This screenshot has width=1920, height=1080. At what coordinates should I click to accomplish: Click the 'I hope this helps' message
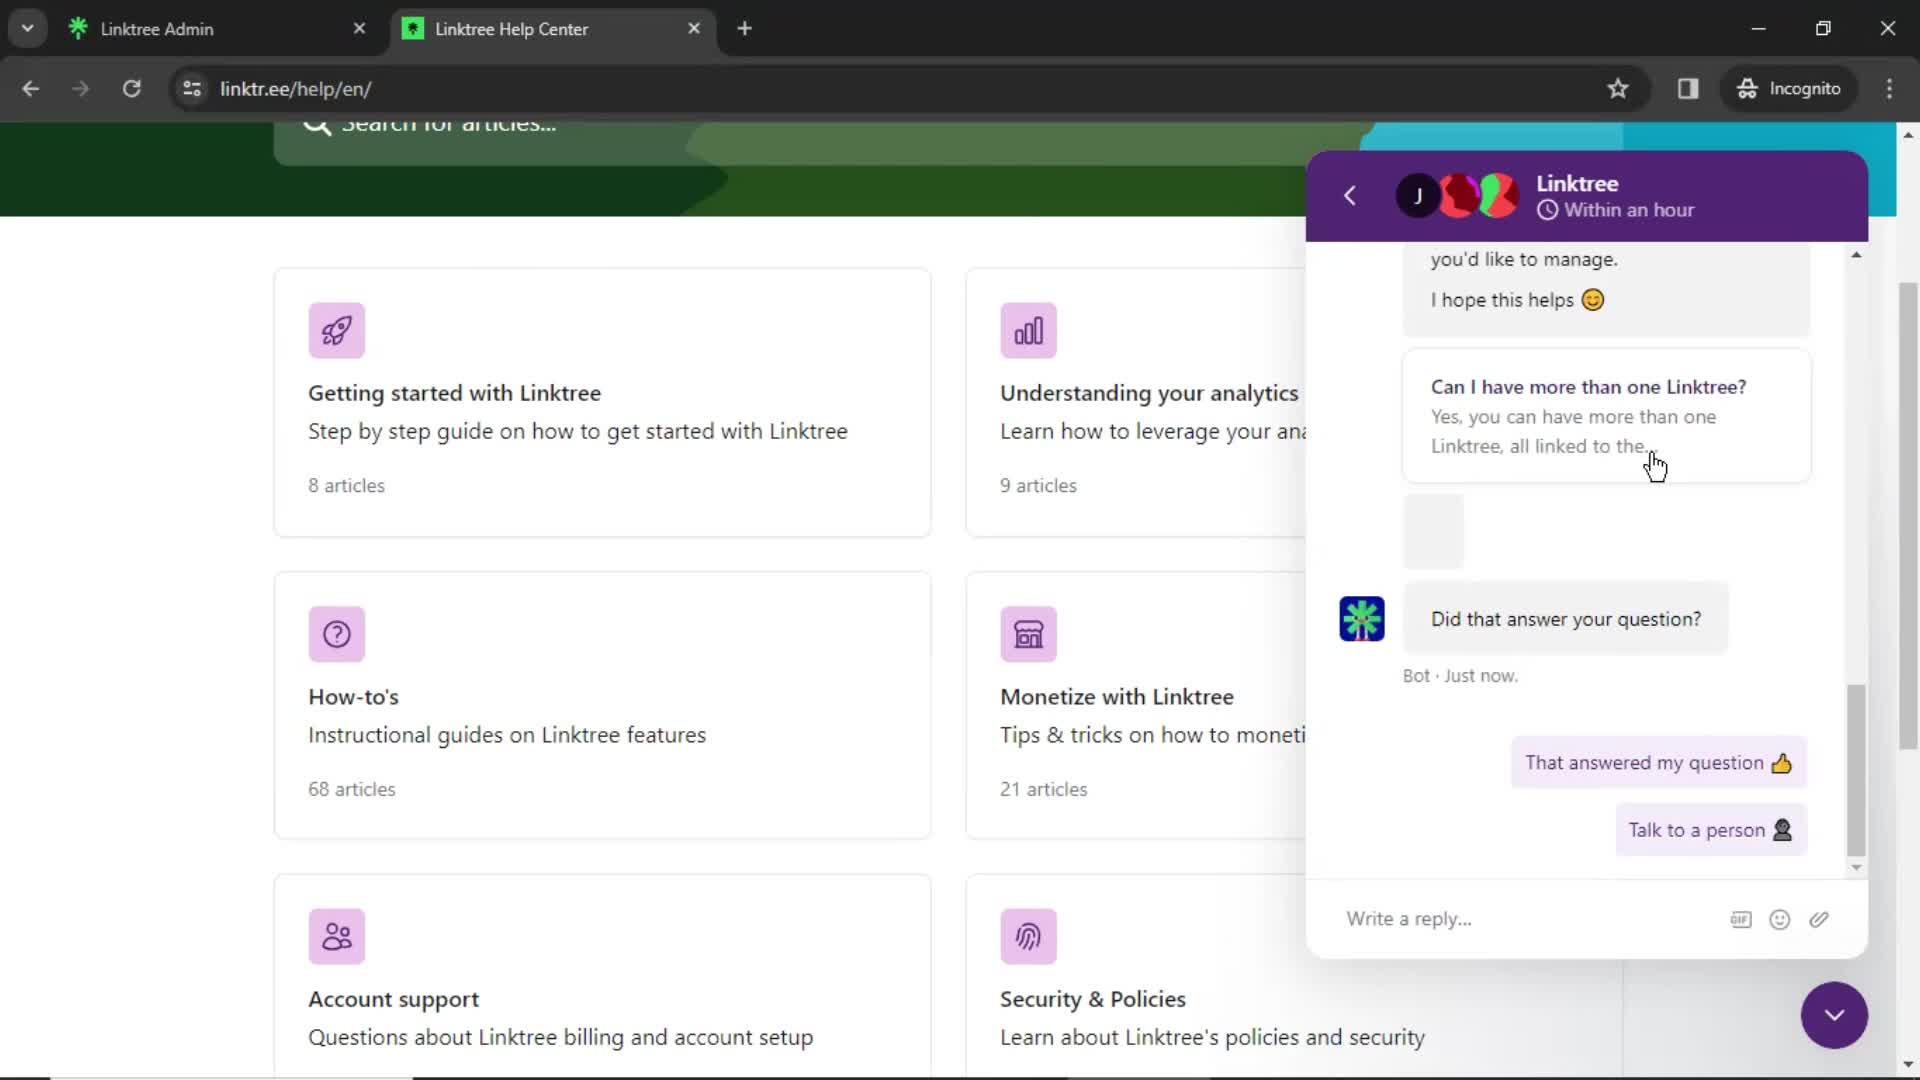point(1517,300)
